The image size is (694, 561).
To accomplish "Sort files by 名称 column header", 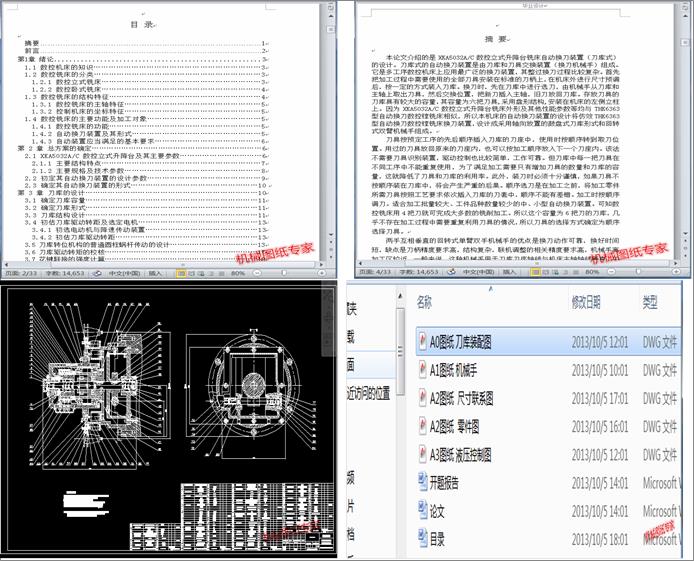I will 424,303.
